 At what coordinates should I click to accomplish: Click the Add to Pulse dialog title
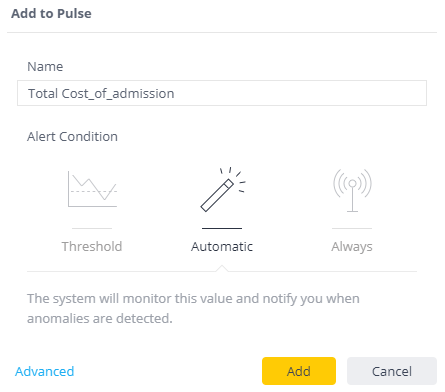click(x=51, y=14)
